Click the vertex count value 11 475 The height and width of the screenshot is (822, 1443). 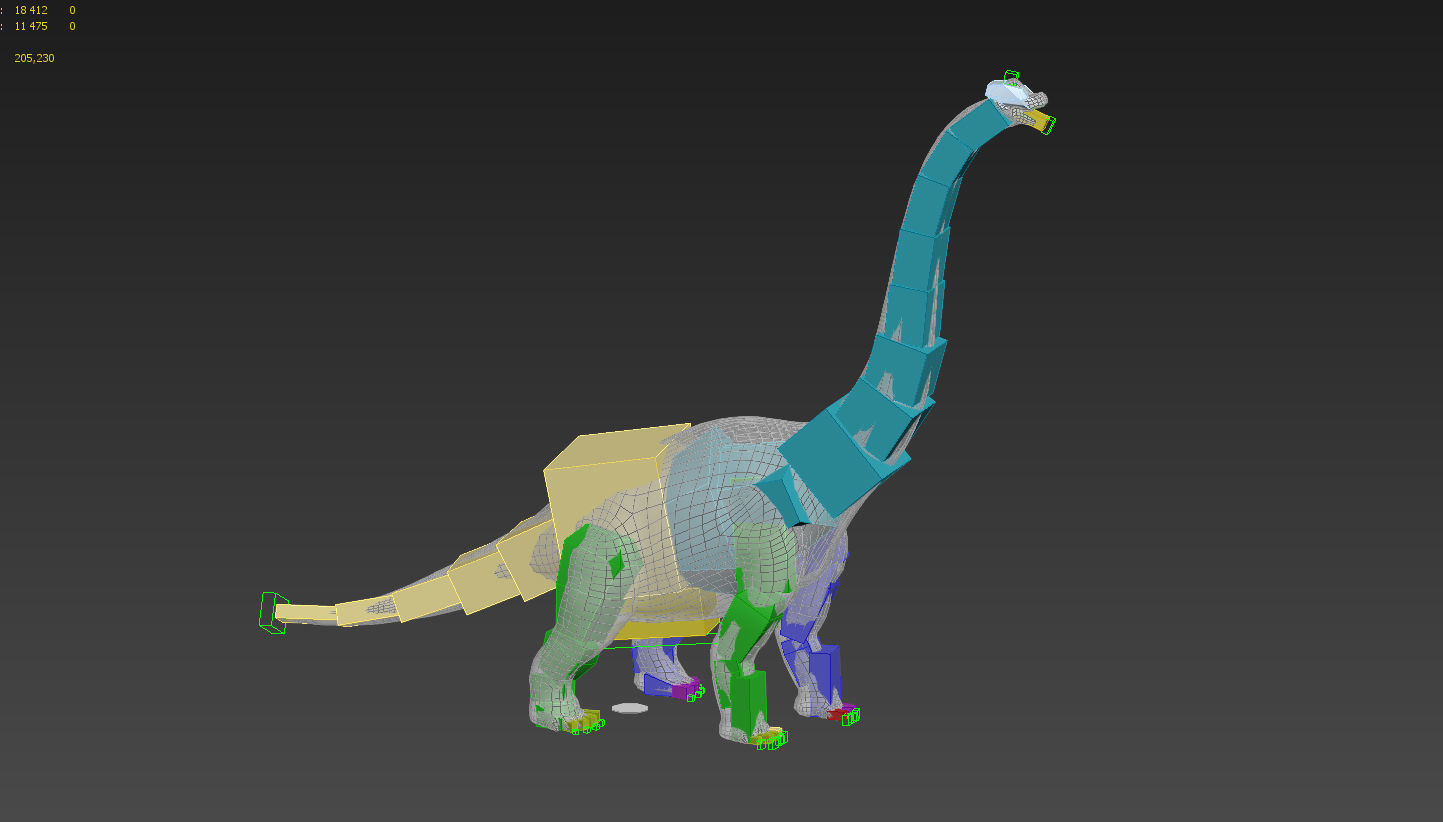click(31, 26)
